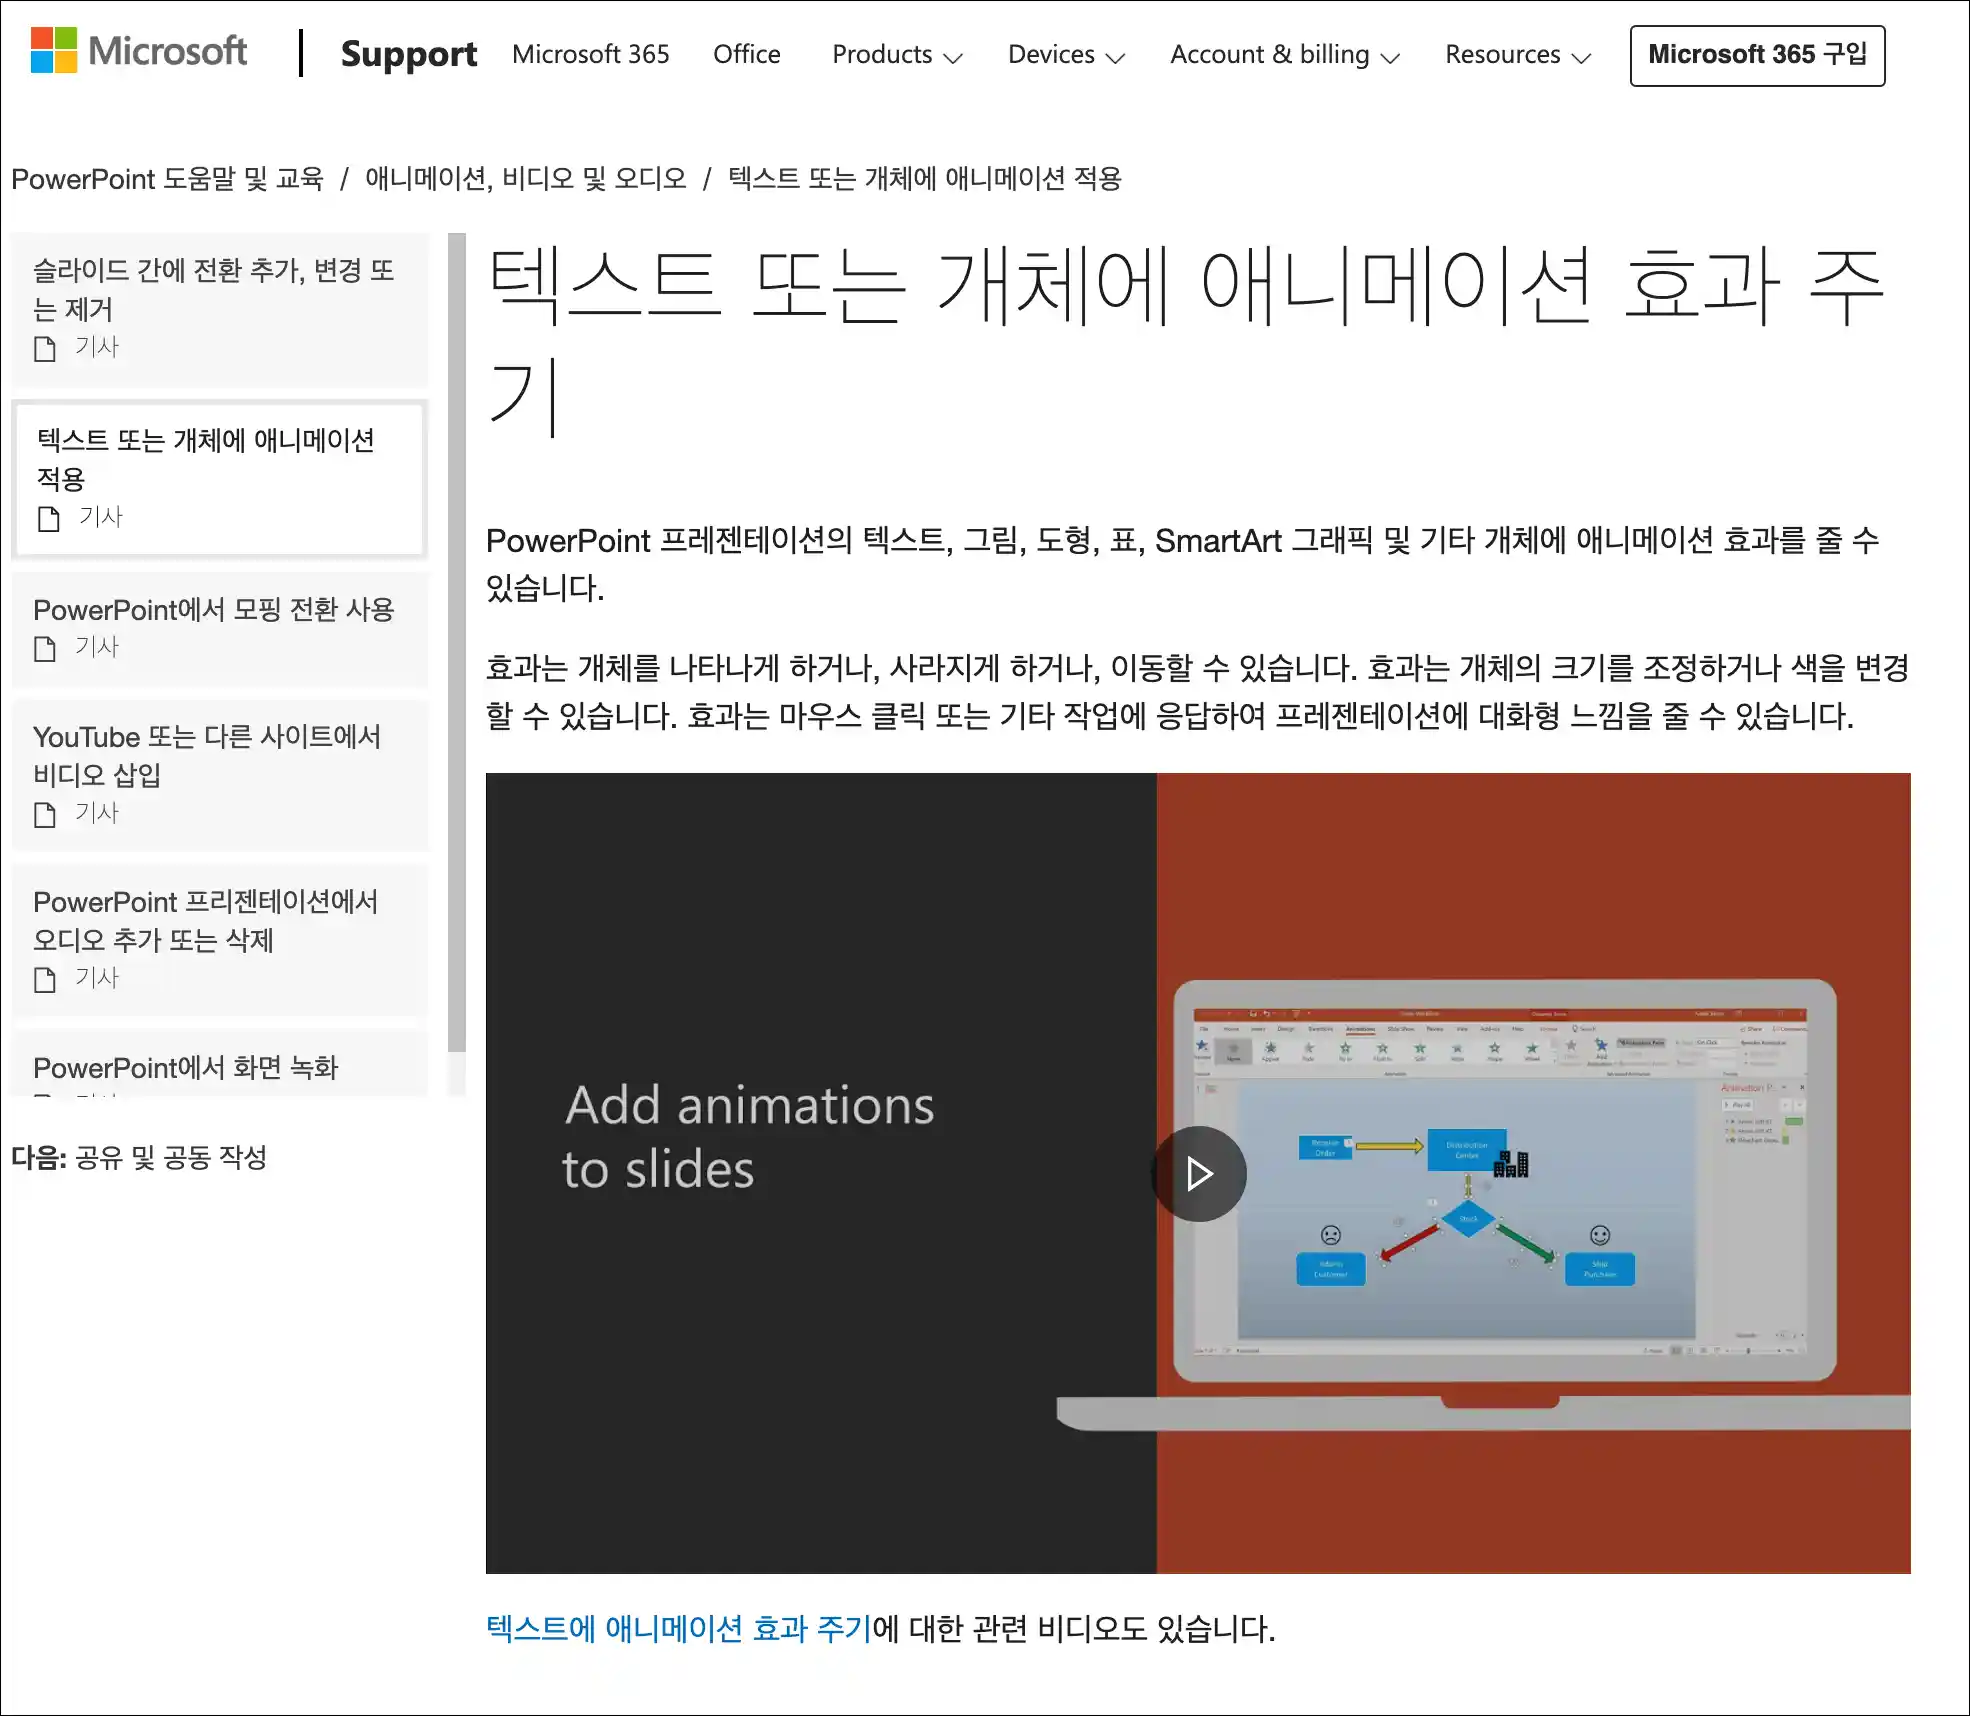This screenshot has width=1970, height=1716.
Task: Click article icon under 애니메이션 적용 sidebar item
Action: (x=49, y=519)
